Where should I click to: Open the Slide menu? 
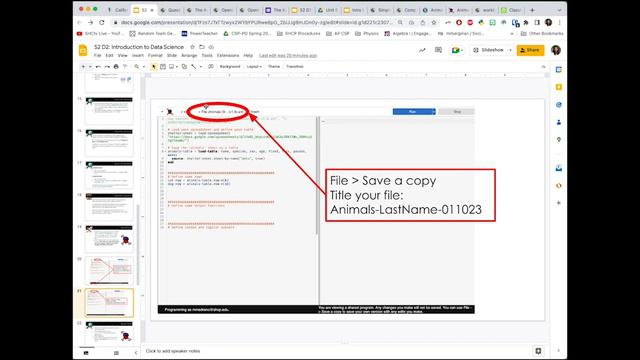(x=172, y=56)
